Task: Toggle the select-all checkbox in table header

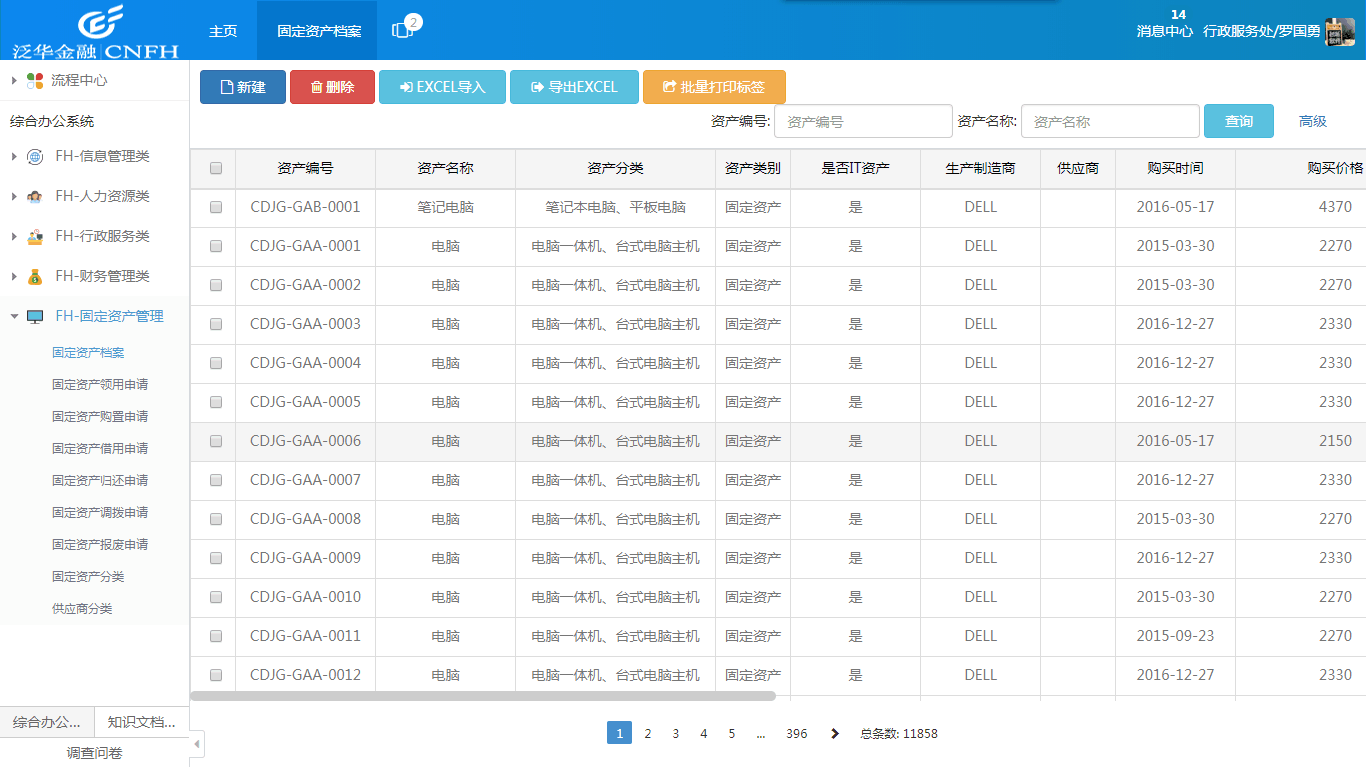Action: point(216,168)
